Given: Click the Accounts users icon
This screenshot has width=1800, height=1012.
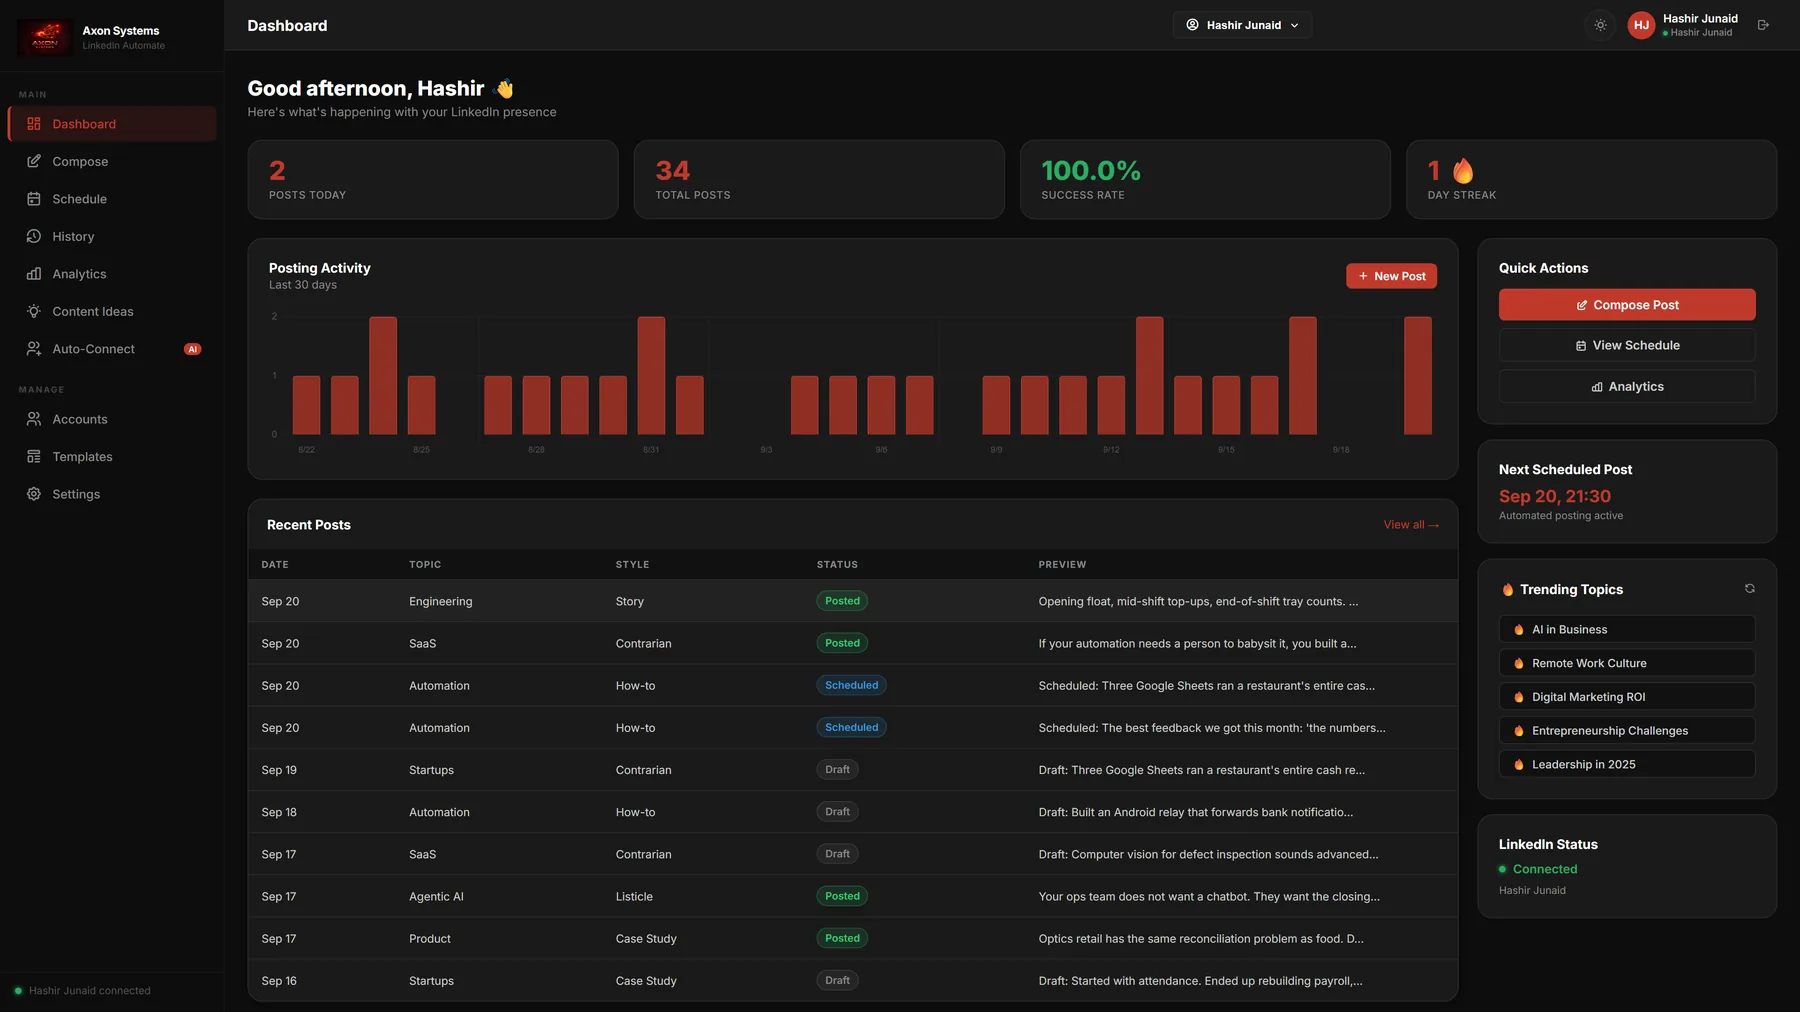Looking at the screenshot, I should [x=34, y=419].
